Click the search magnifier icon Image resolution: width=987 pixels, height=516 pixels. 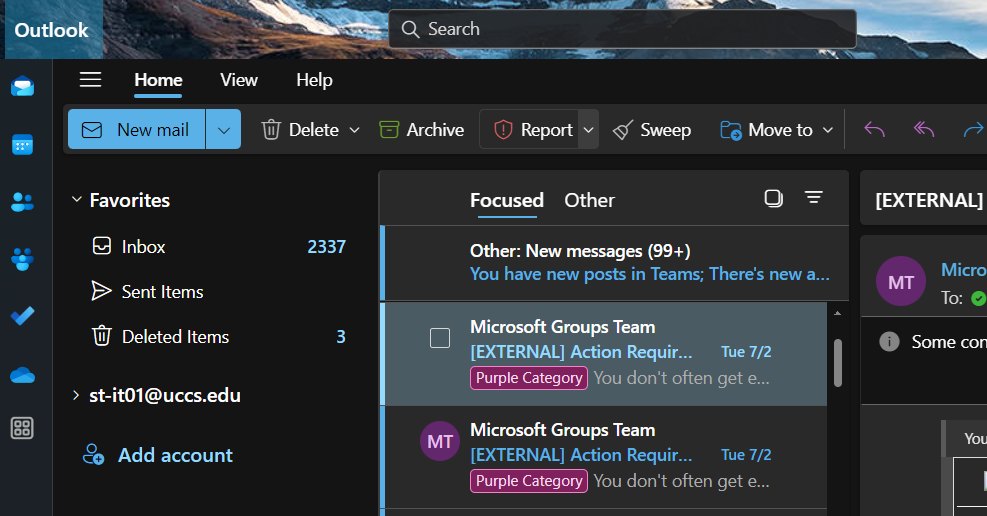coord(410,29)
